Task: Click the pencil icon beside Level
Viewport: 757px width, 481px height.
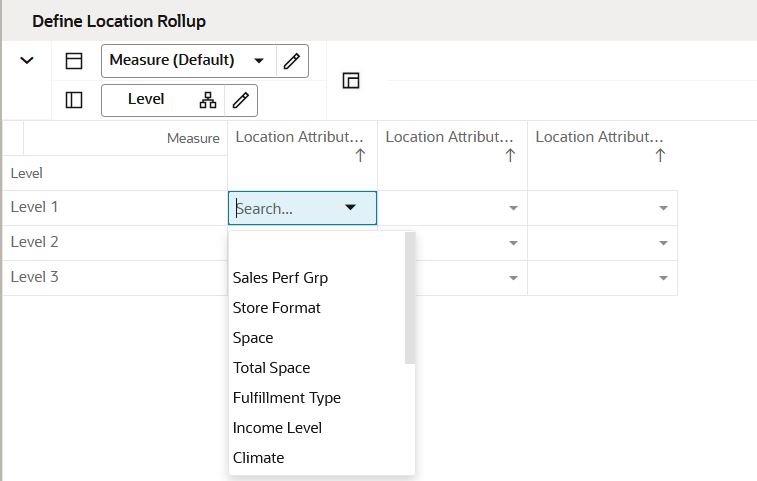Action: [240, 100]
